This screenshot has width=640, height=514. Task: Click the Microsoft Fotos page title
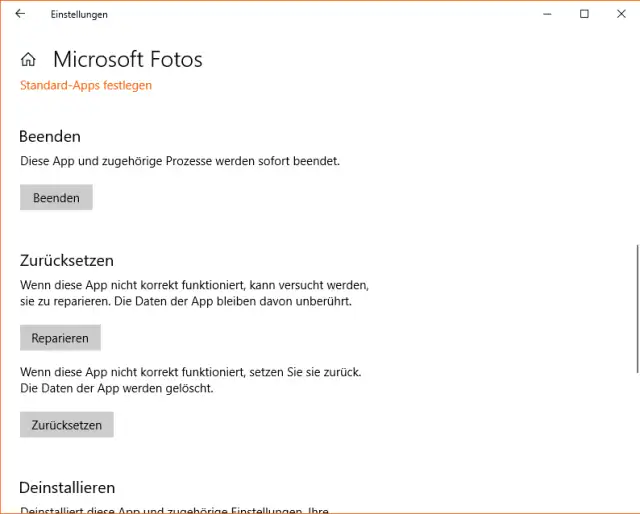pos(127,60)
